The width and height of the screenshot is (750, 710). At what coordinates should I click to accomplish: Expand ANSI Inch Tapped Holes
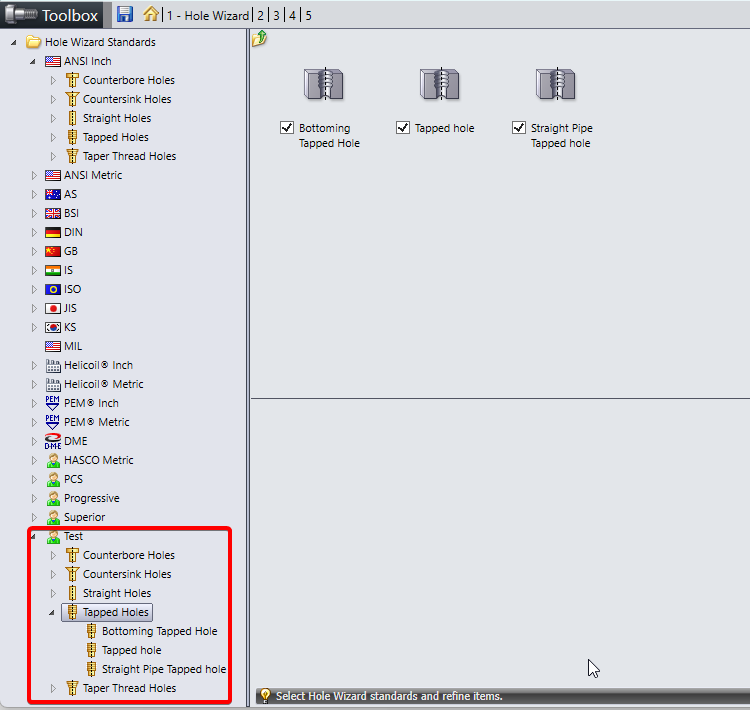click(53, 137)
